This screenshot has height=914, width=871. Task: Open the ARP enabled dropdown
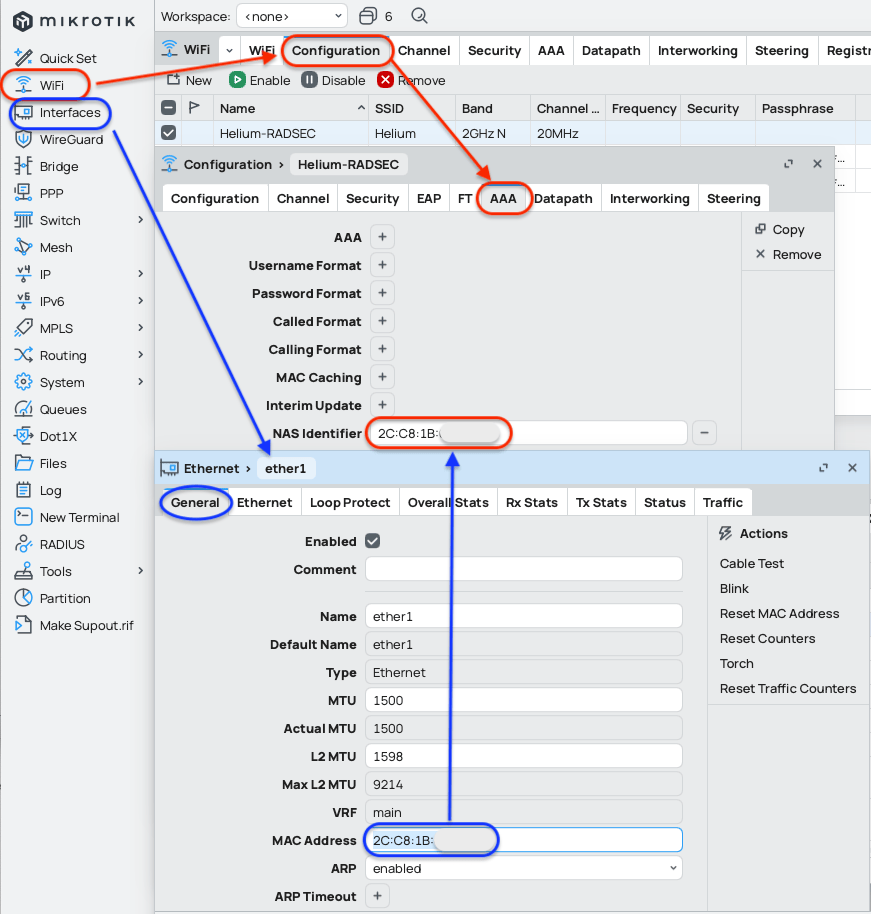coord(523,869)
